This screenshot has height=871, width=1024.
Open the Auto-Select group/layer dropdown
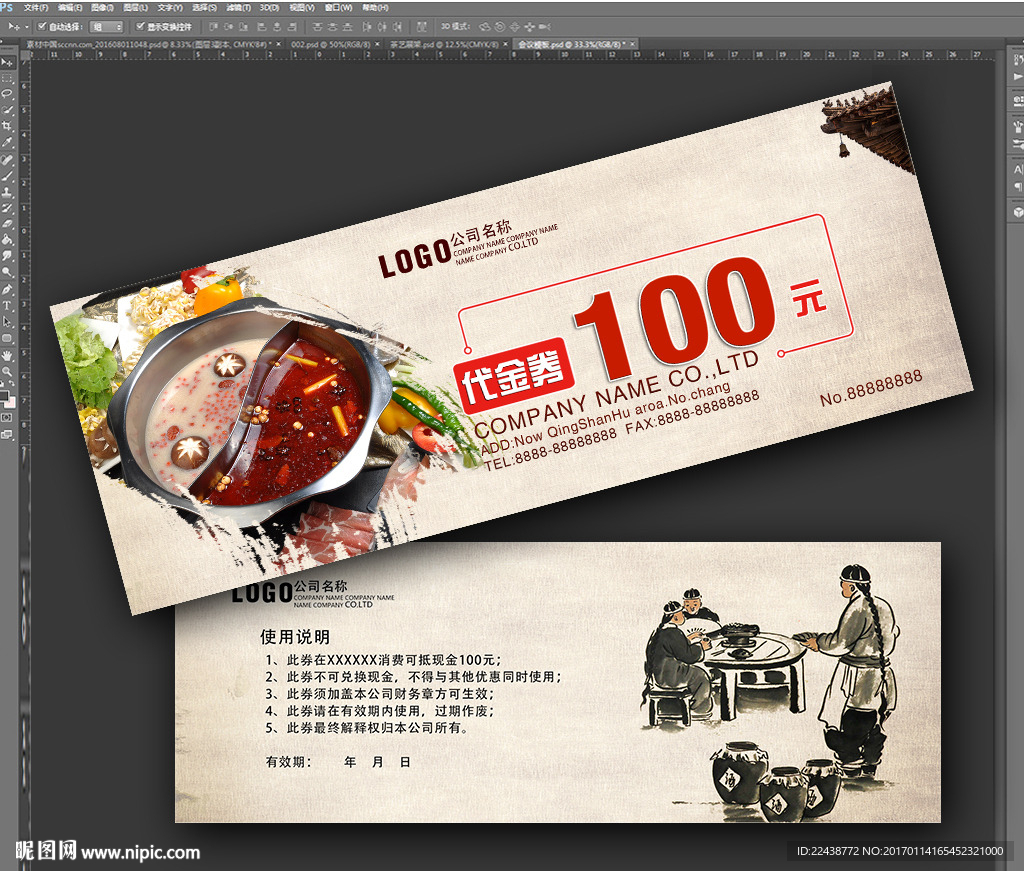pyautogui.click(x=106, y=27)
